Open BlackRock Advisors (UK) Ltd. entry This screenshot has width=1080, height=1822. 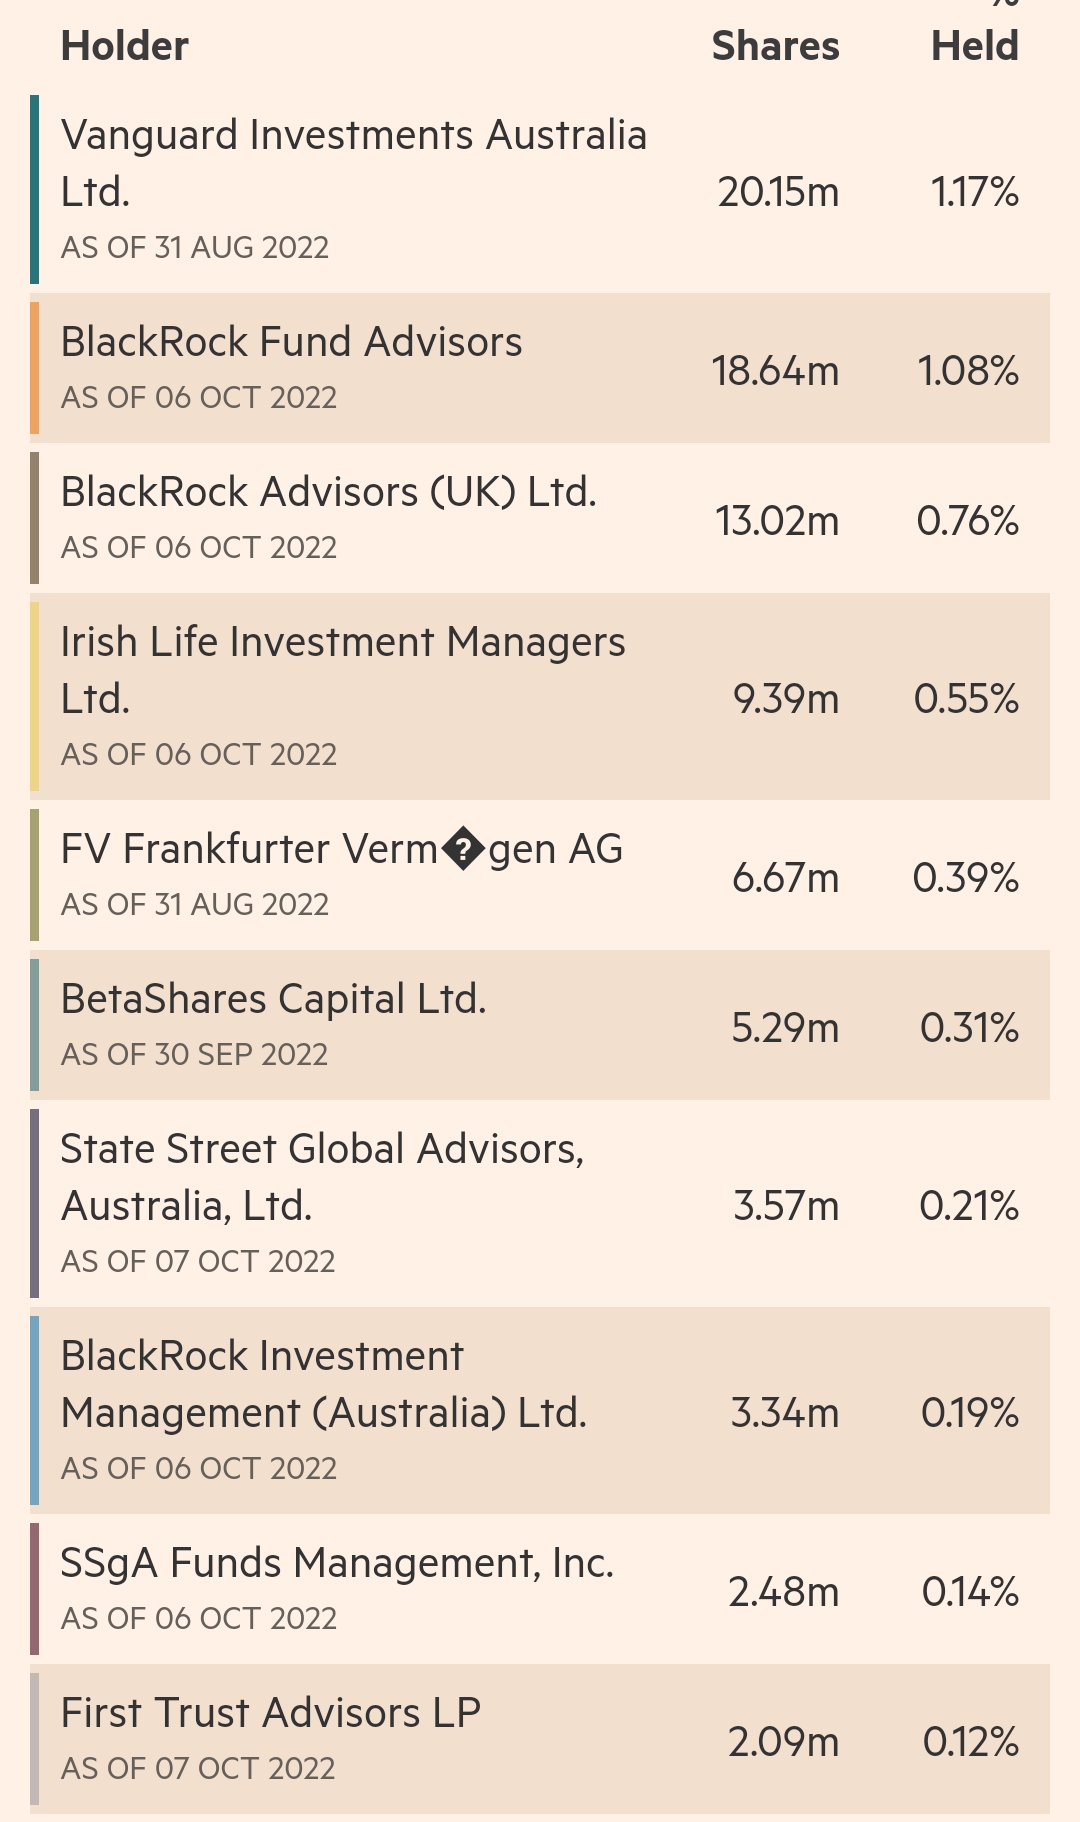point(328,492)
